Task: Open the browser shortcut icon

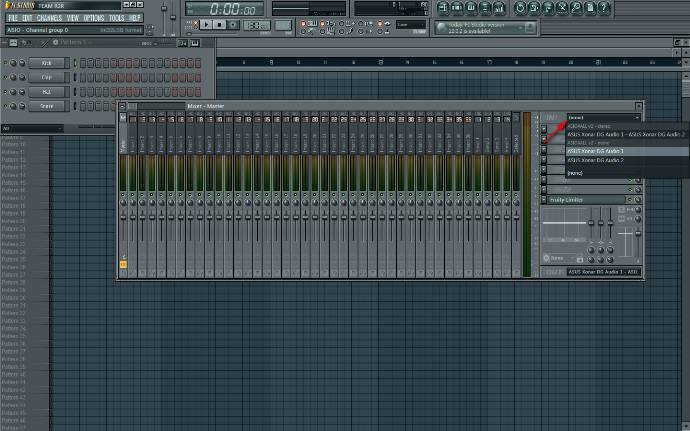Action: pyautogui.click(x=485, y=7)
